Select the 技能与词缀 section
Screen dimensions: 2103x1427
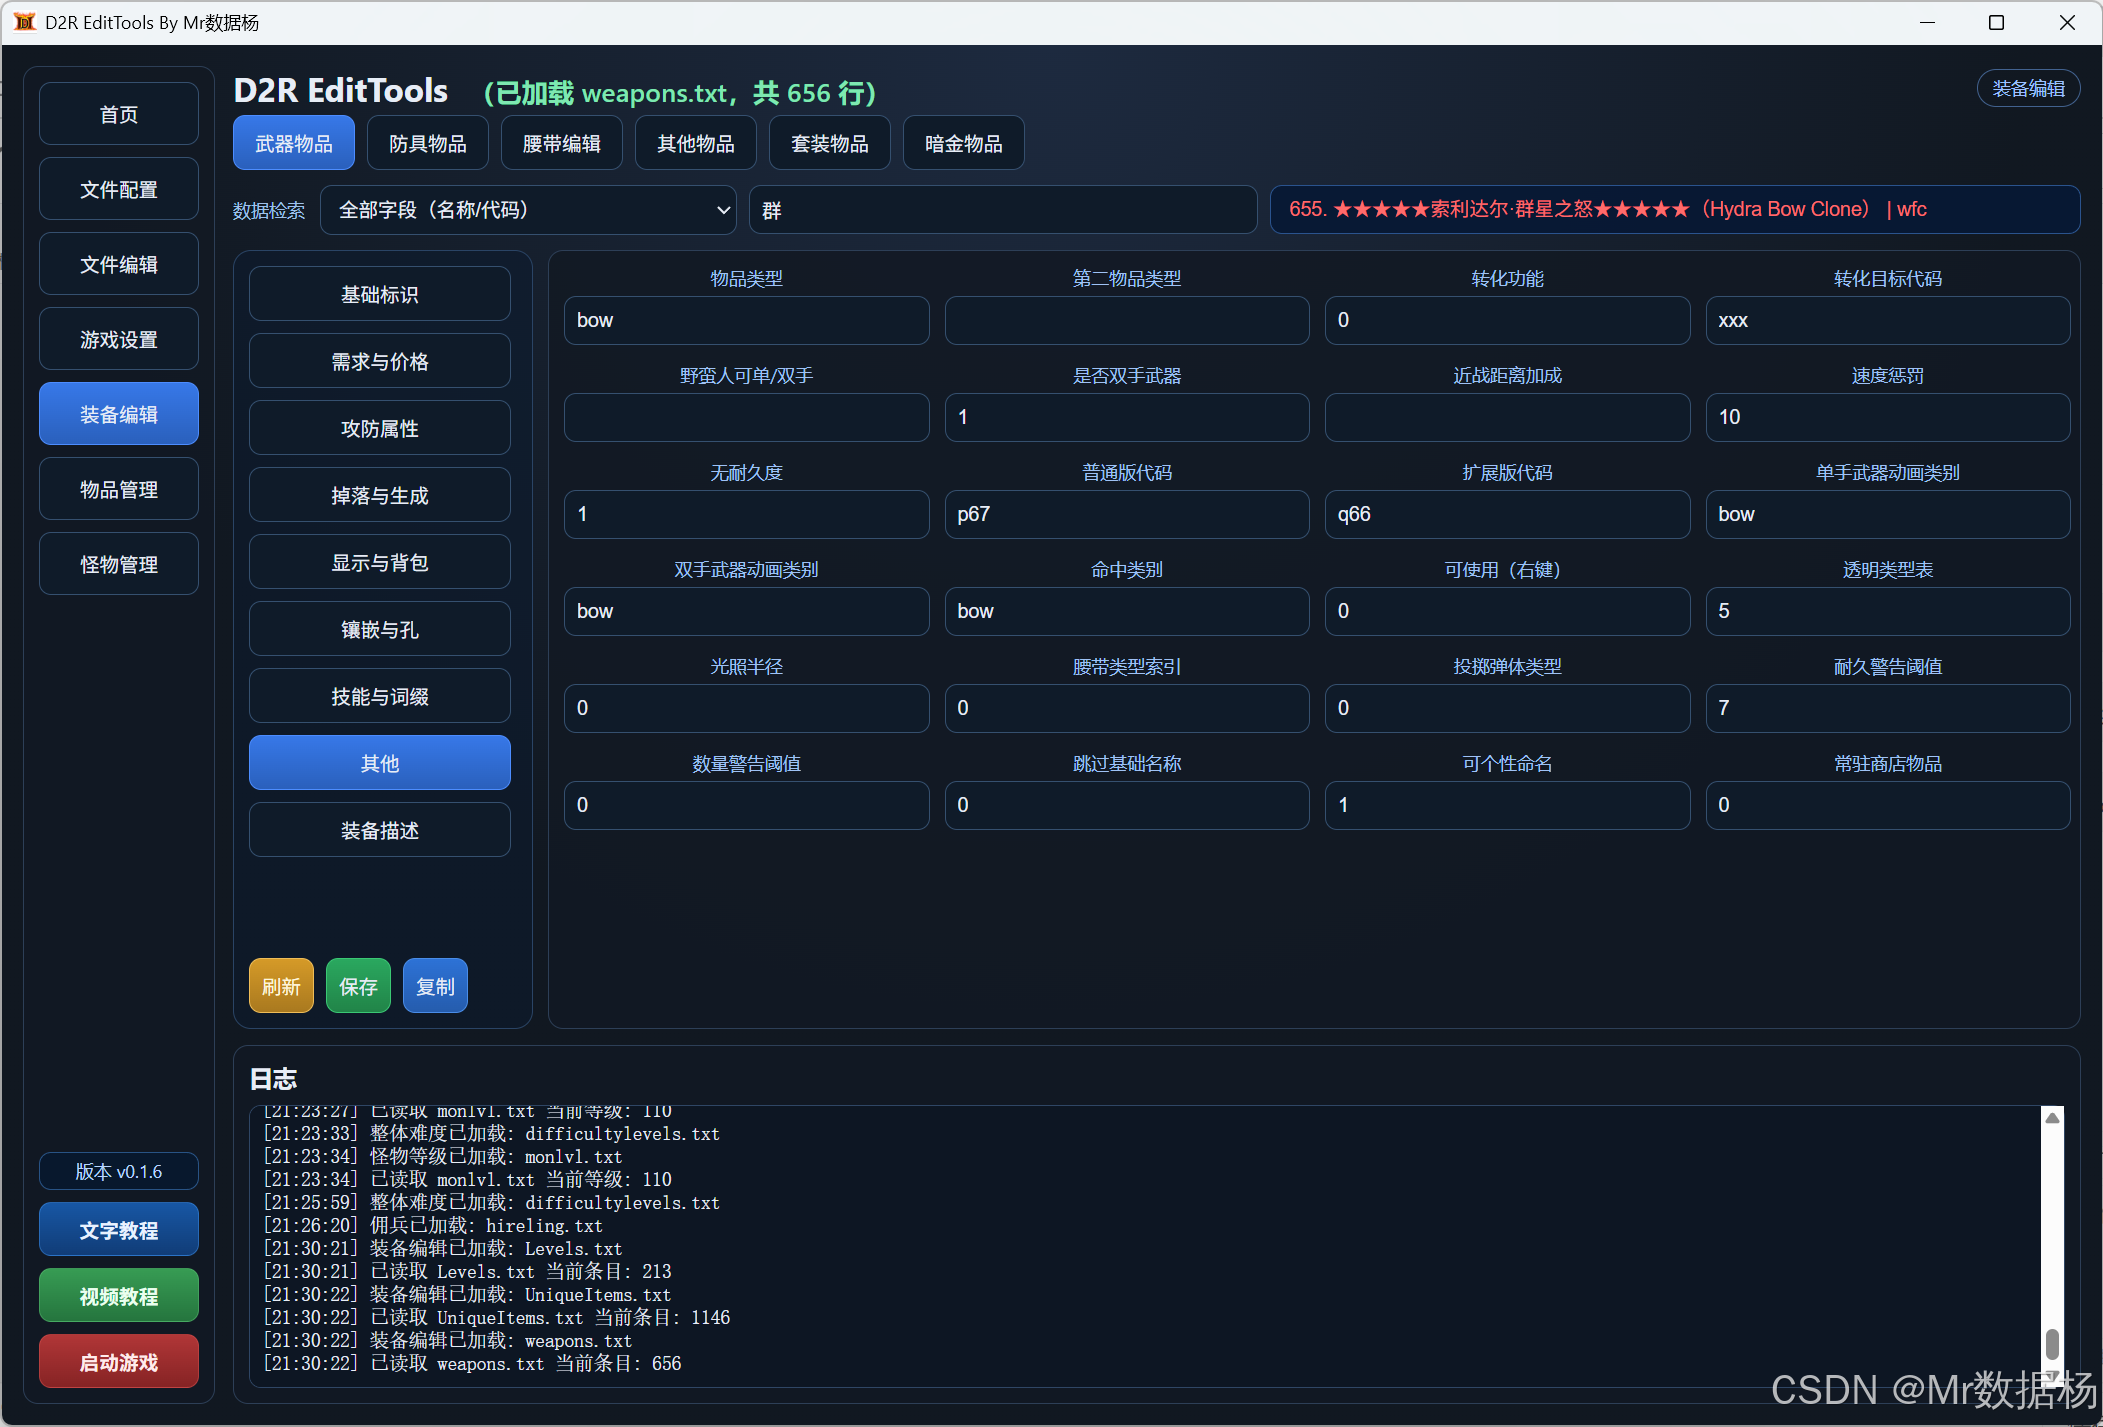379,697
